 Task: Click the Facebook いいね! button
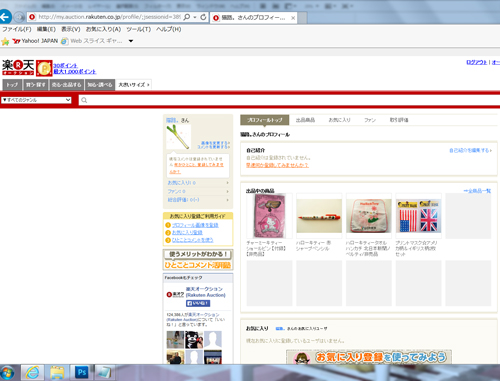(198, 303)
